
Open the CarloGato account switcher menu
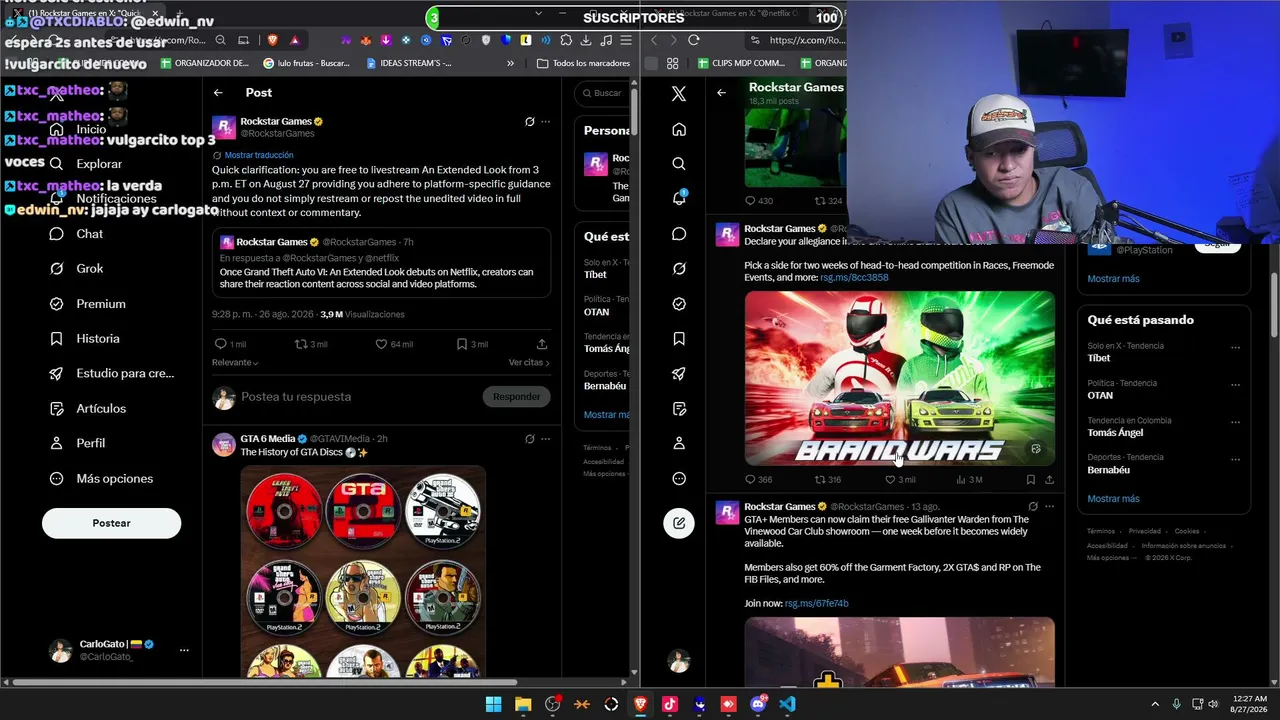pos(184,650)
